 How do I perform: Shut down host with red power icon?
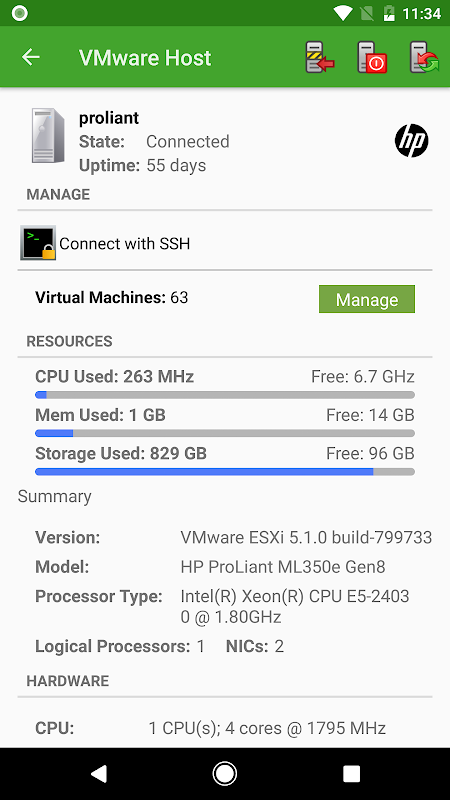372,57
